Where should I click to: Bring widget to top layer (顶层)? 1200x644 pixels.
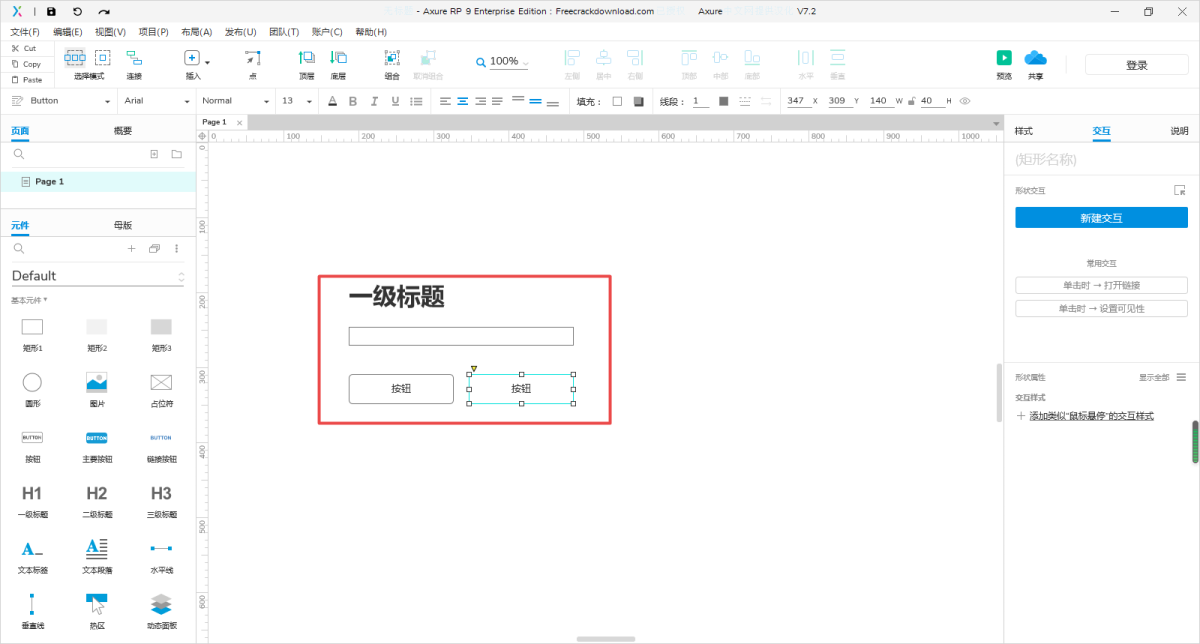click(x=306, y=59)
